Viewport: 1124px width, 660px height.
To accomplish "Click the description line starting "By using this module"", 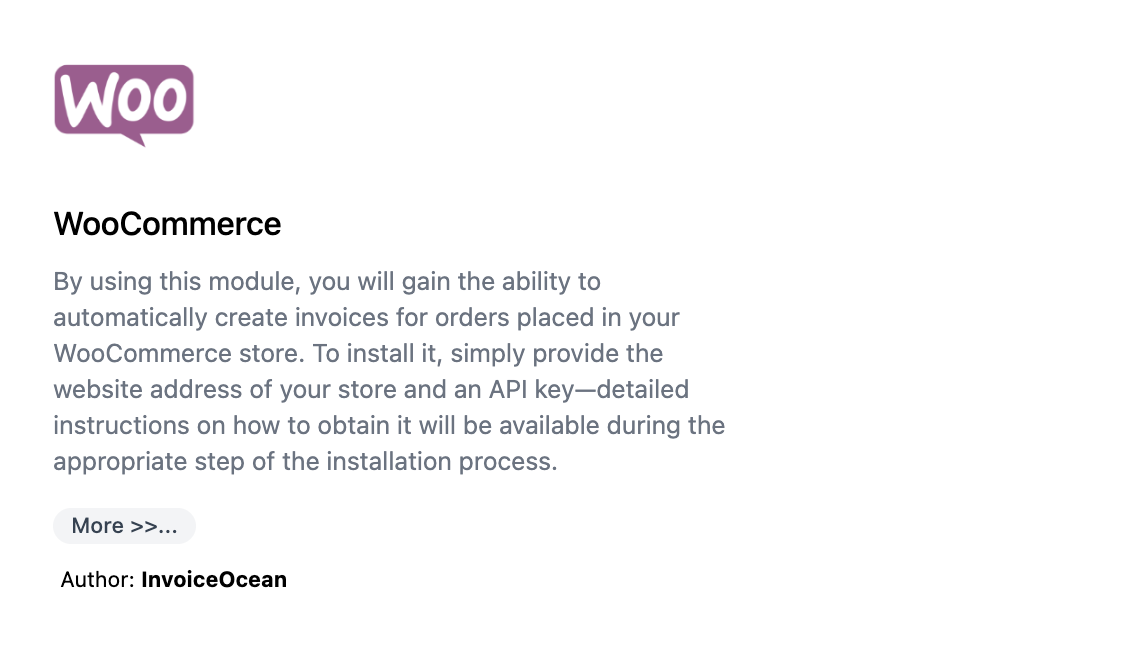I will (327, 282).
